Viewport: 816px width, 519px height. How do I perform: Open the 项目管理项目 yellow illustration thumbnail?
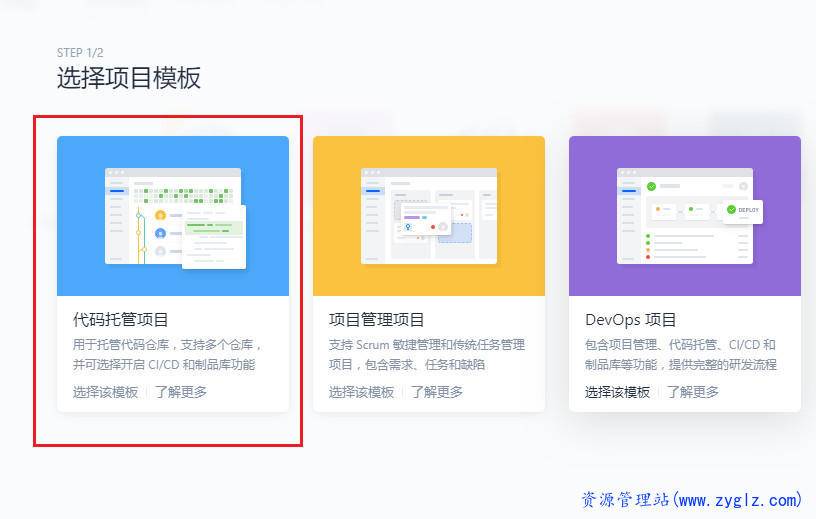click(x=429, y=216)
